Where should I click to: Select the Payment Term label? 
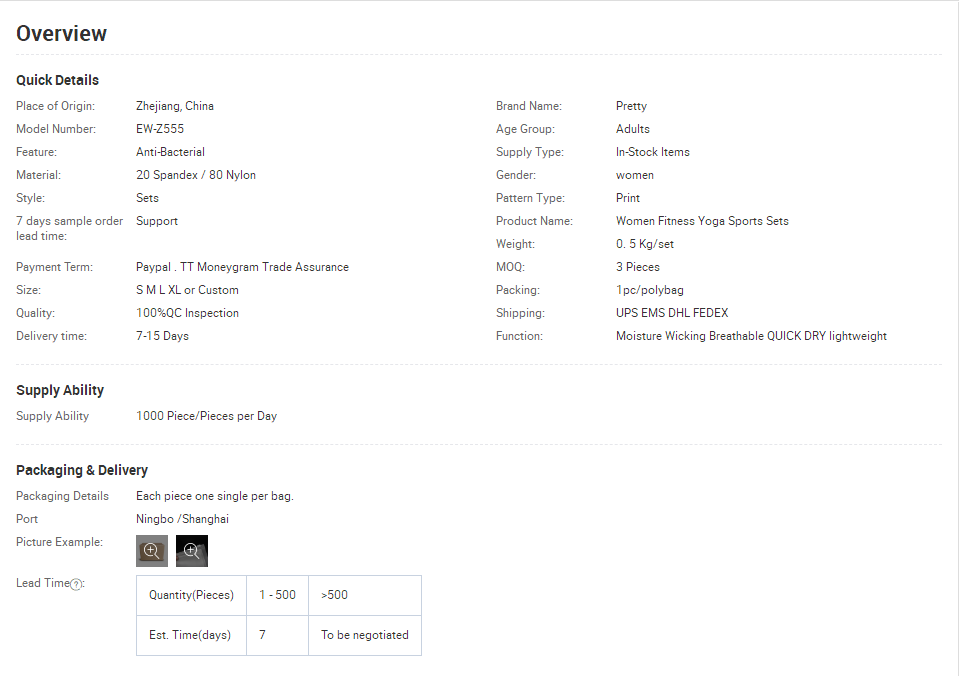(54, 267)
